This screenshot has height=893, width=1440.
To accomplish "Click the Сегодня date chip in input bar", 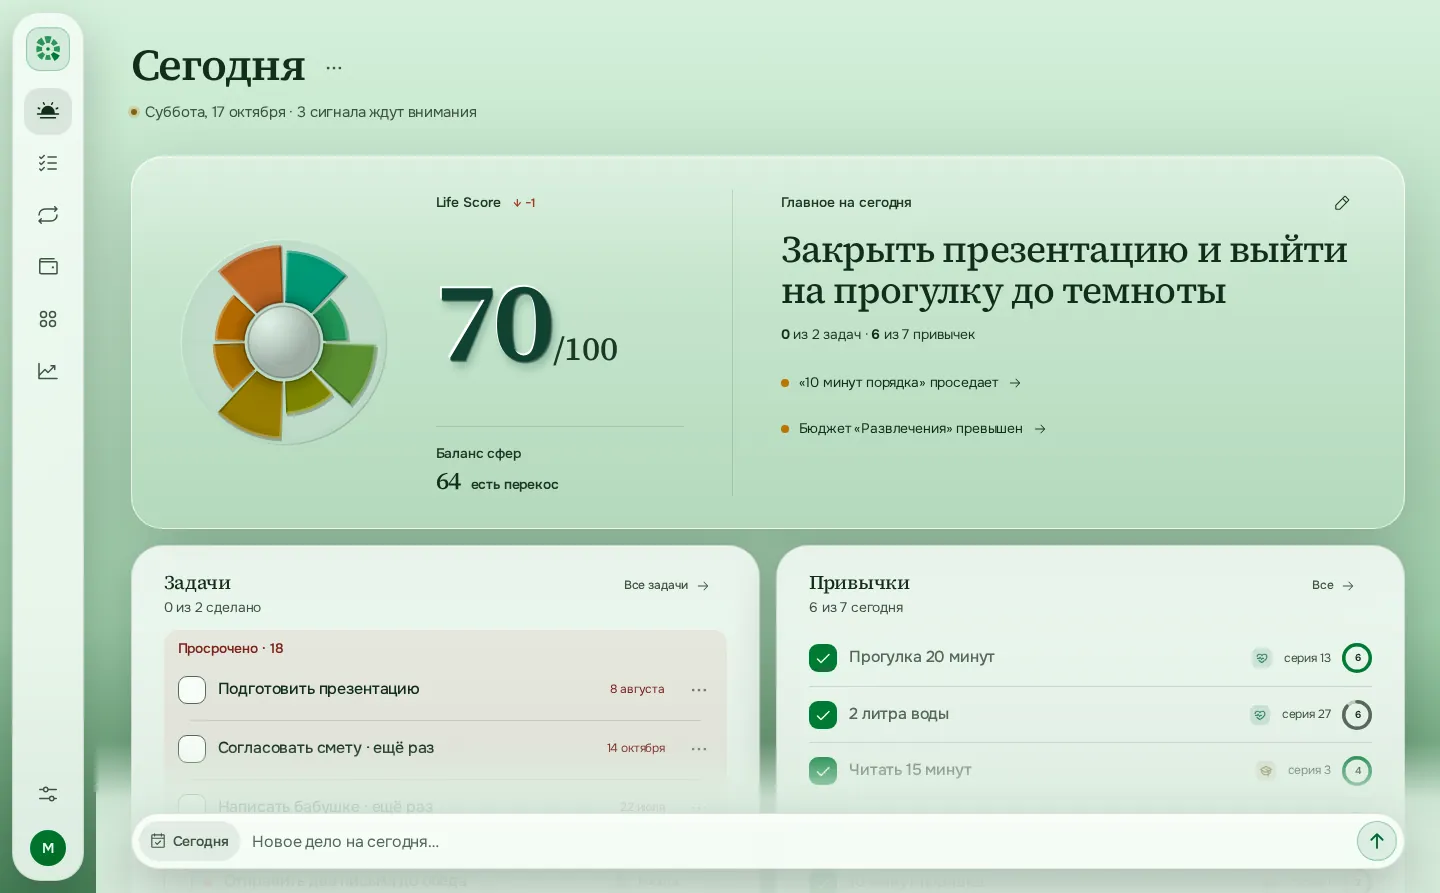I will [190, 841].
